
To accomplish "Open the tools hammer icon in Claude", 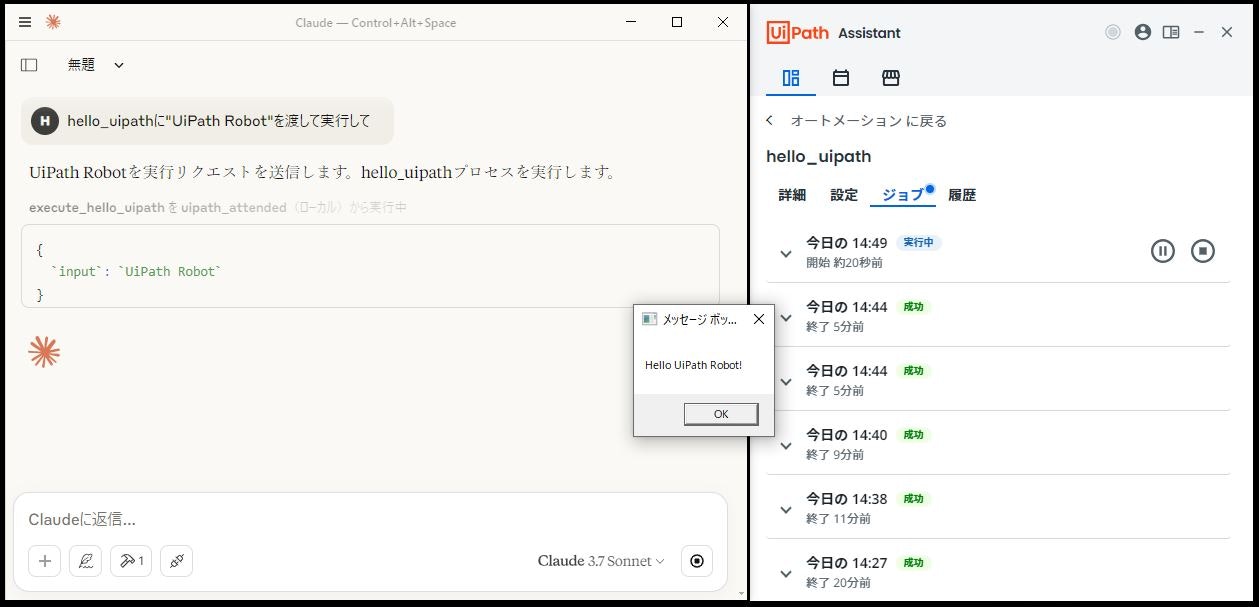I will (127, 561).
